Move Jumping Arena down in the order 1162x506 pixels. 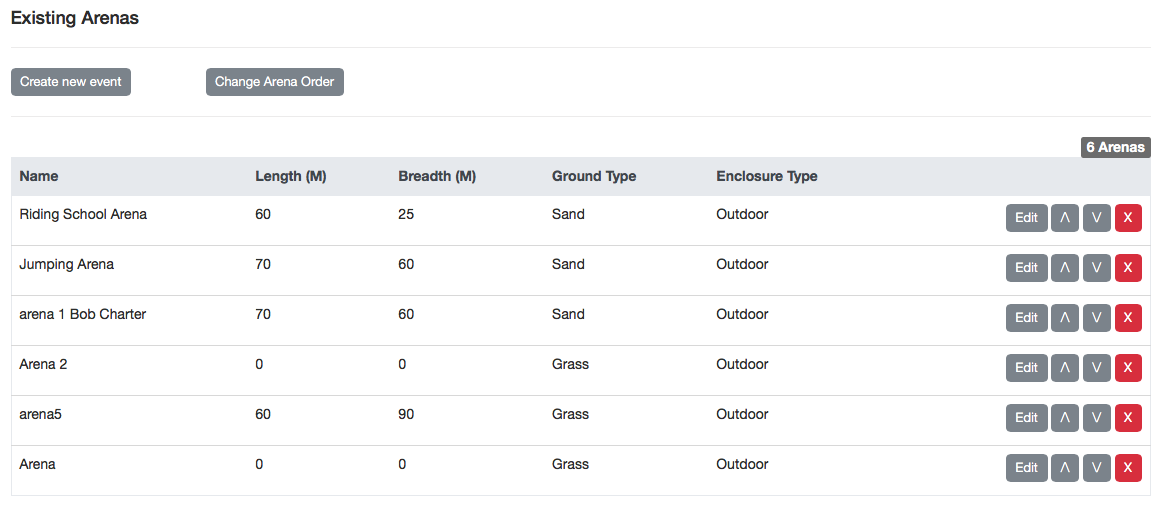pos(1096,268)
